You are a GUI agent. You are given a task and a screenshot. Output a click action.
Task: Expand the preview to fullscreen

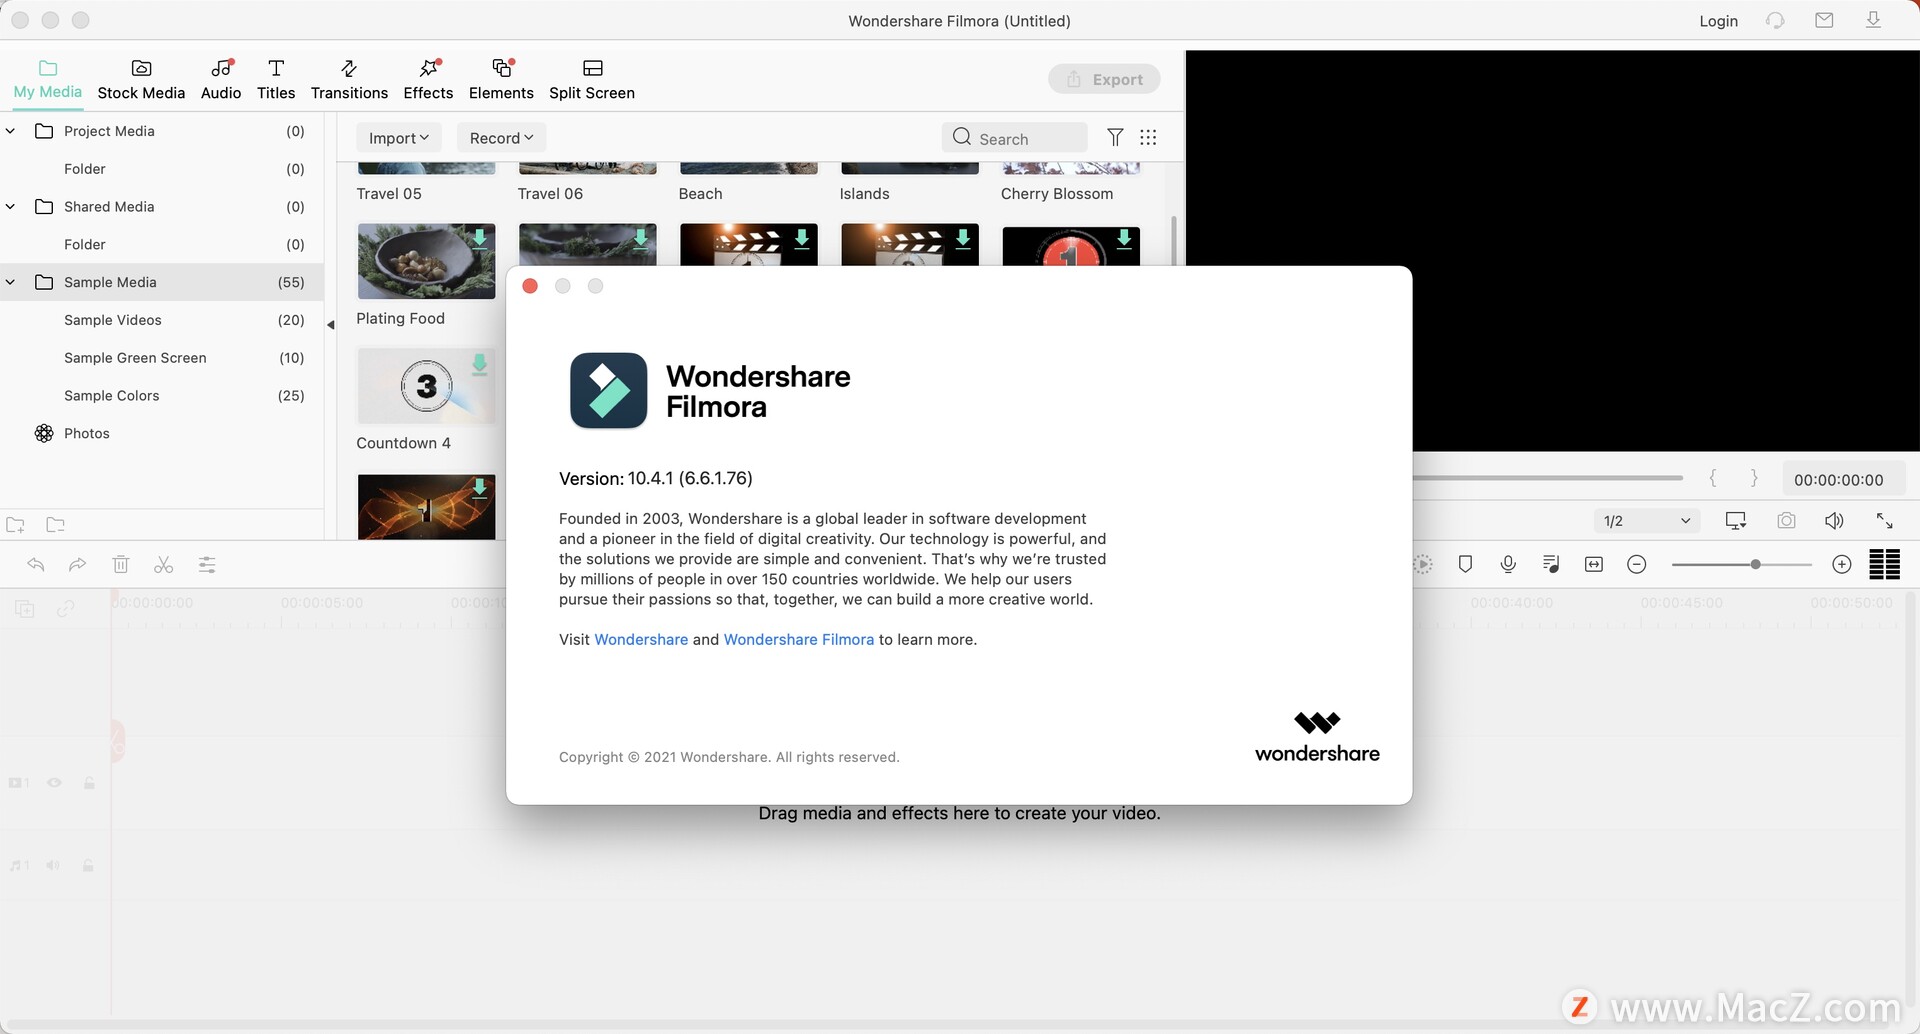(x=1884, y=521)
